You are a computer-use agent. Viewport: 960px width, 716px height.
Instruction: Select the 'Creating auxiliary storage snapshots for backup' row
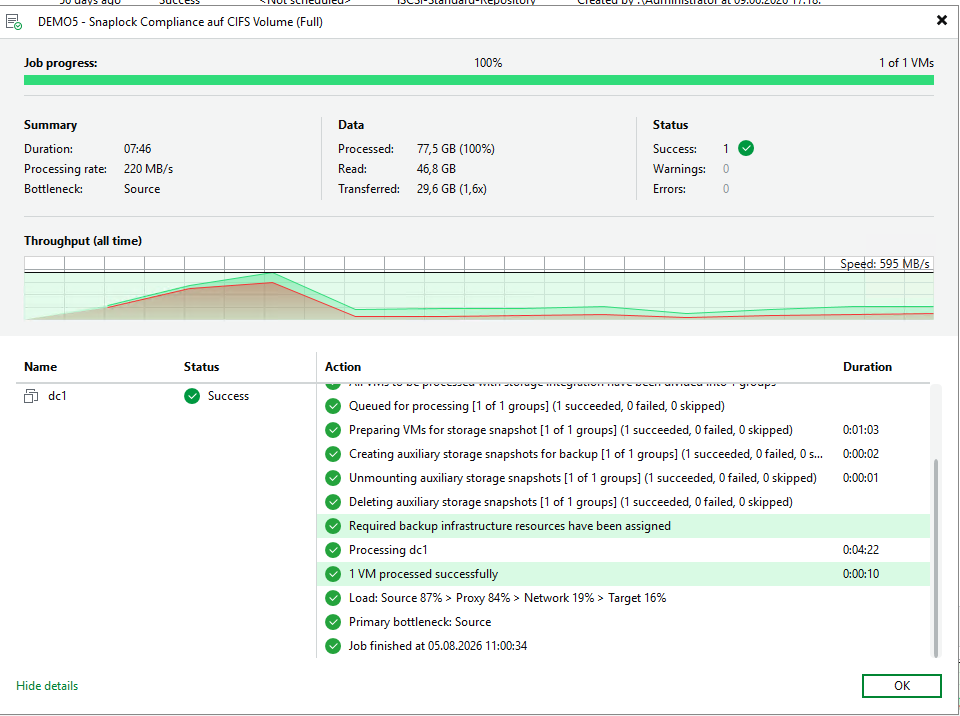click(623, 454)
